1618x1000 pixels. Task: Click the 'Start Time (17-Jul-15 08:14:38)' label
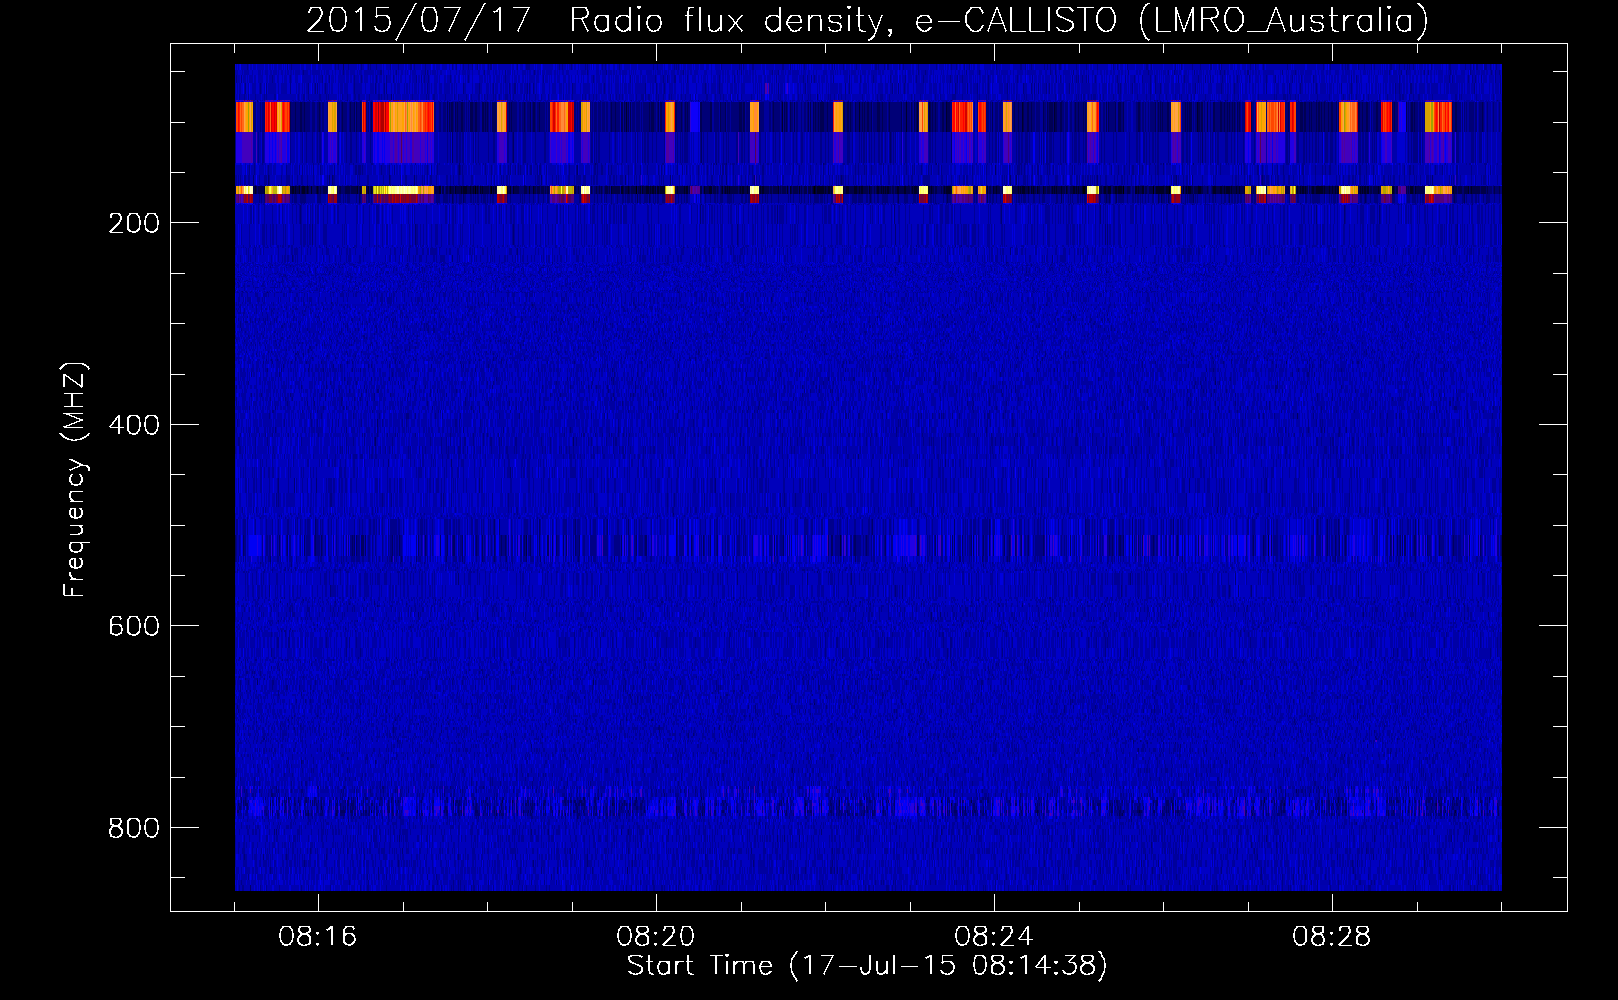pyautogui.click(x=867, y=966)
